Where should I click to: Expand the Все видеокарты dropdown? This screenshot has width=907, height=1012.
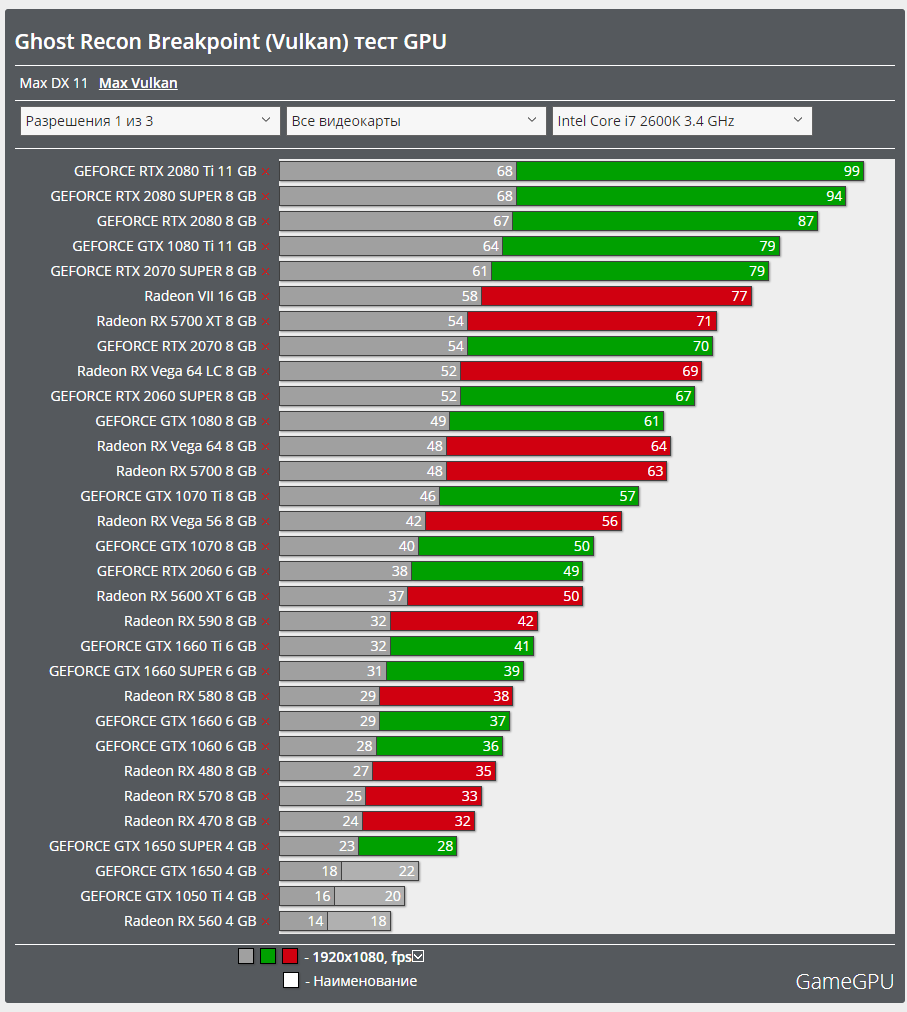416,121
